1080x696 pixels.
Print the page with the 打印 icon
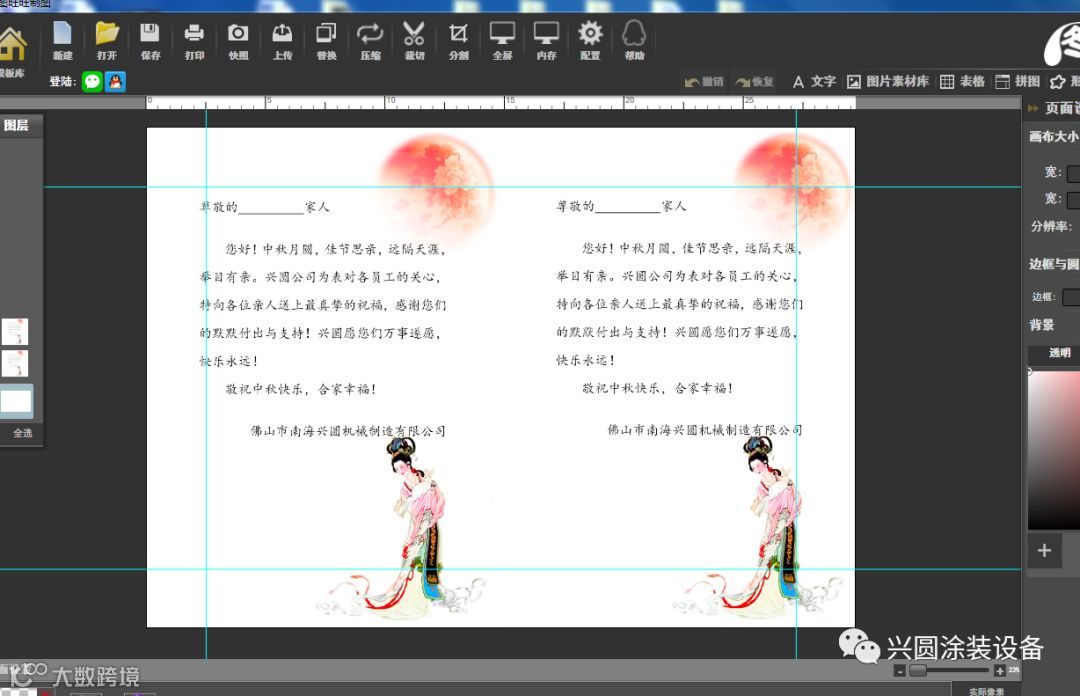(x=194, y=41)
